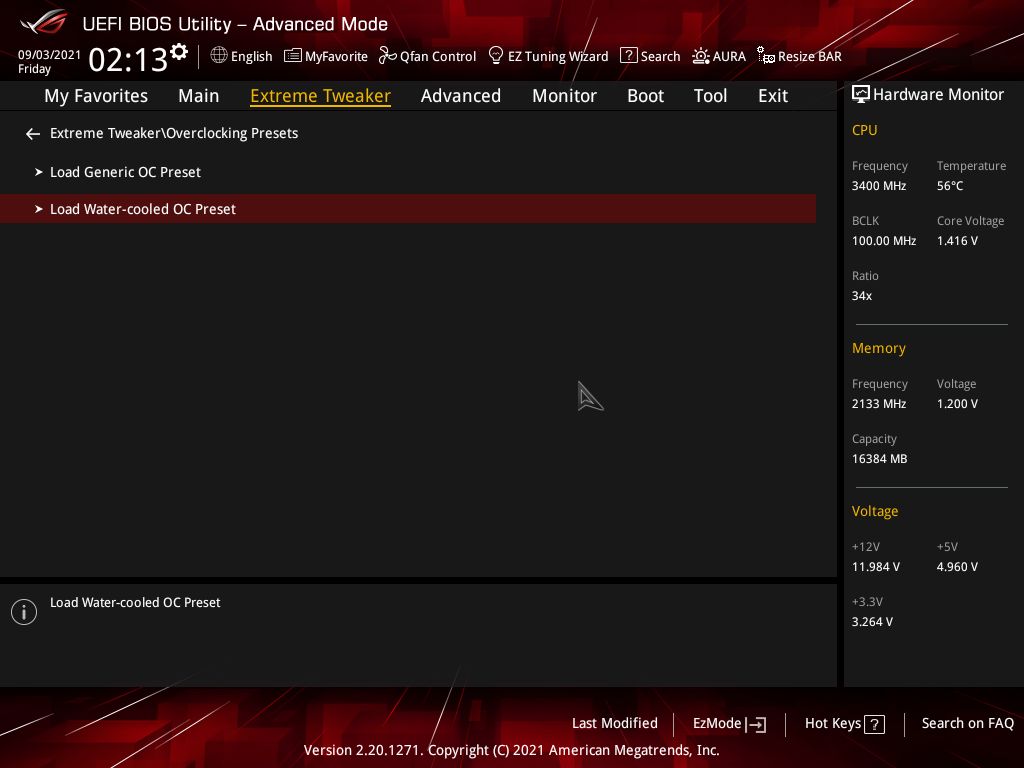Click the Search label in toolbar
1024x768 pixels.
(660, 56)
